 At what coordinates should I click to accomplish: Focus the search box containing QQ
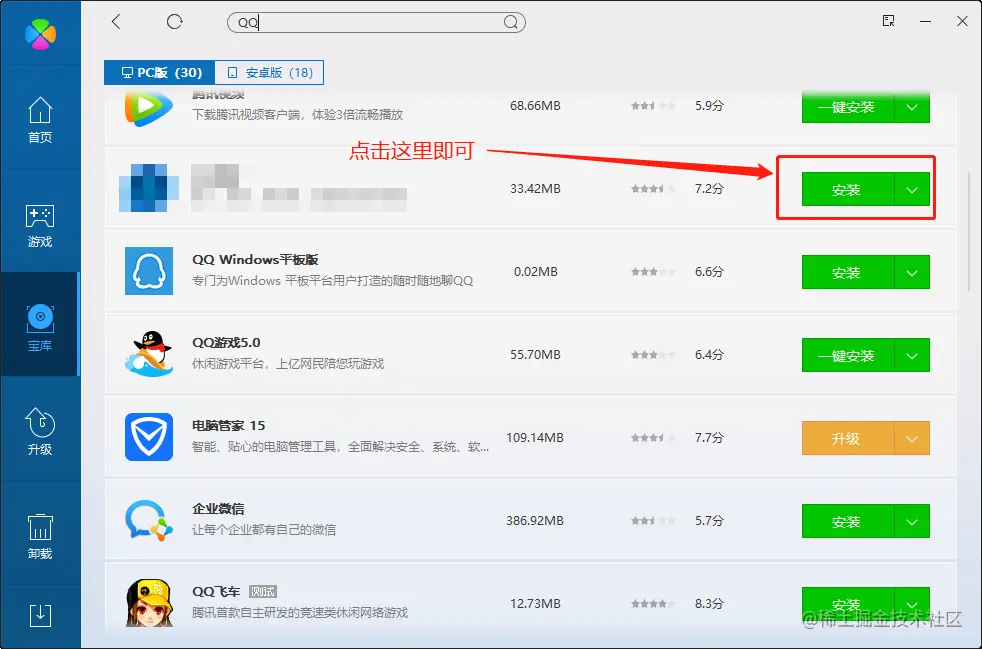376,23
